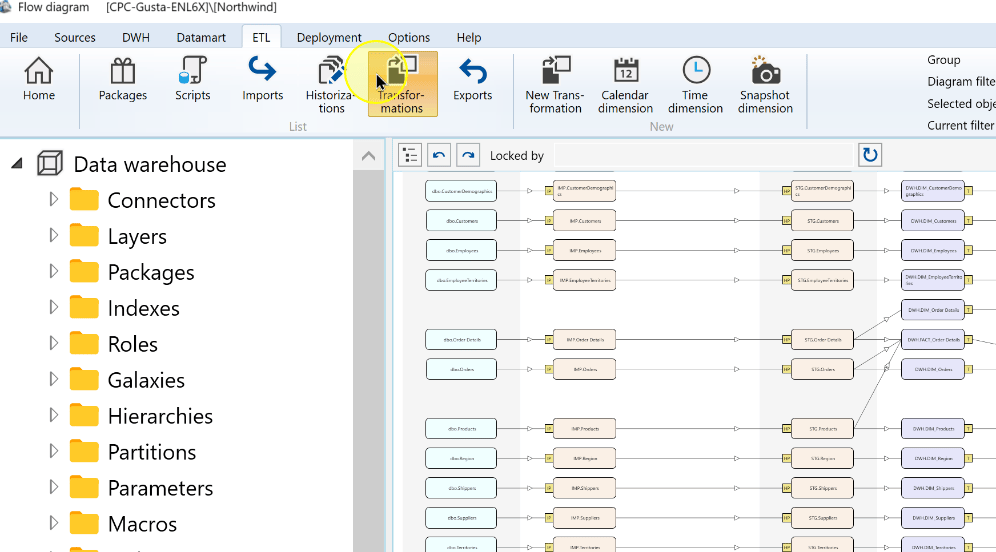Click the T badge on DWH.DIM_Customers node
The height and width of the screenshot is (552, 996).
click(x=969, y=220)
